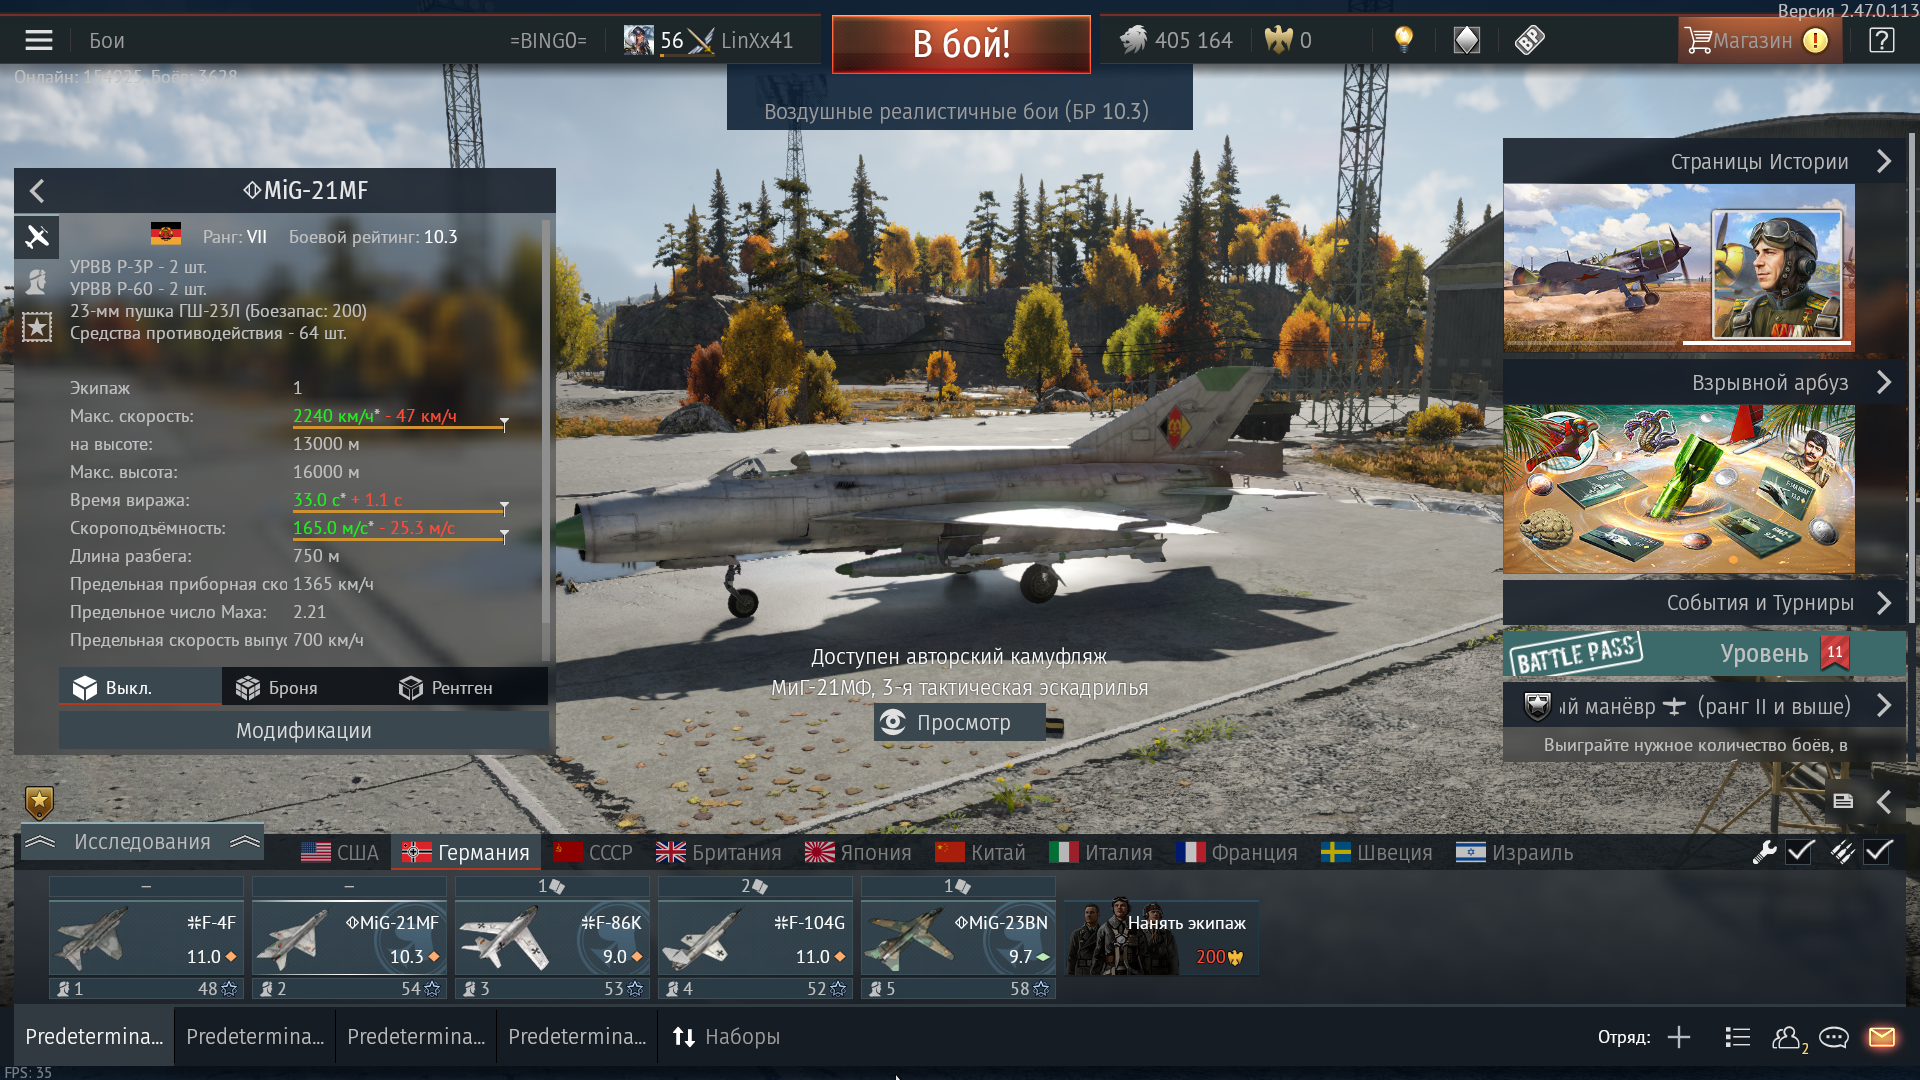Click the player profile avatar icon
The width and height of the screenshot is (1920, 1080).
point(638,40)
